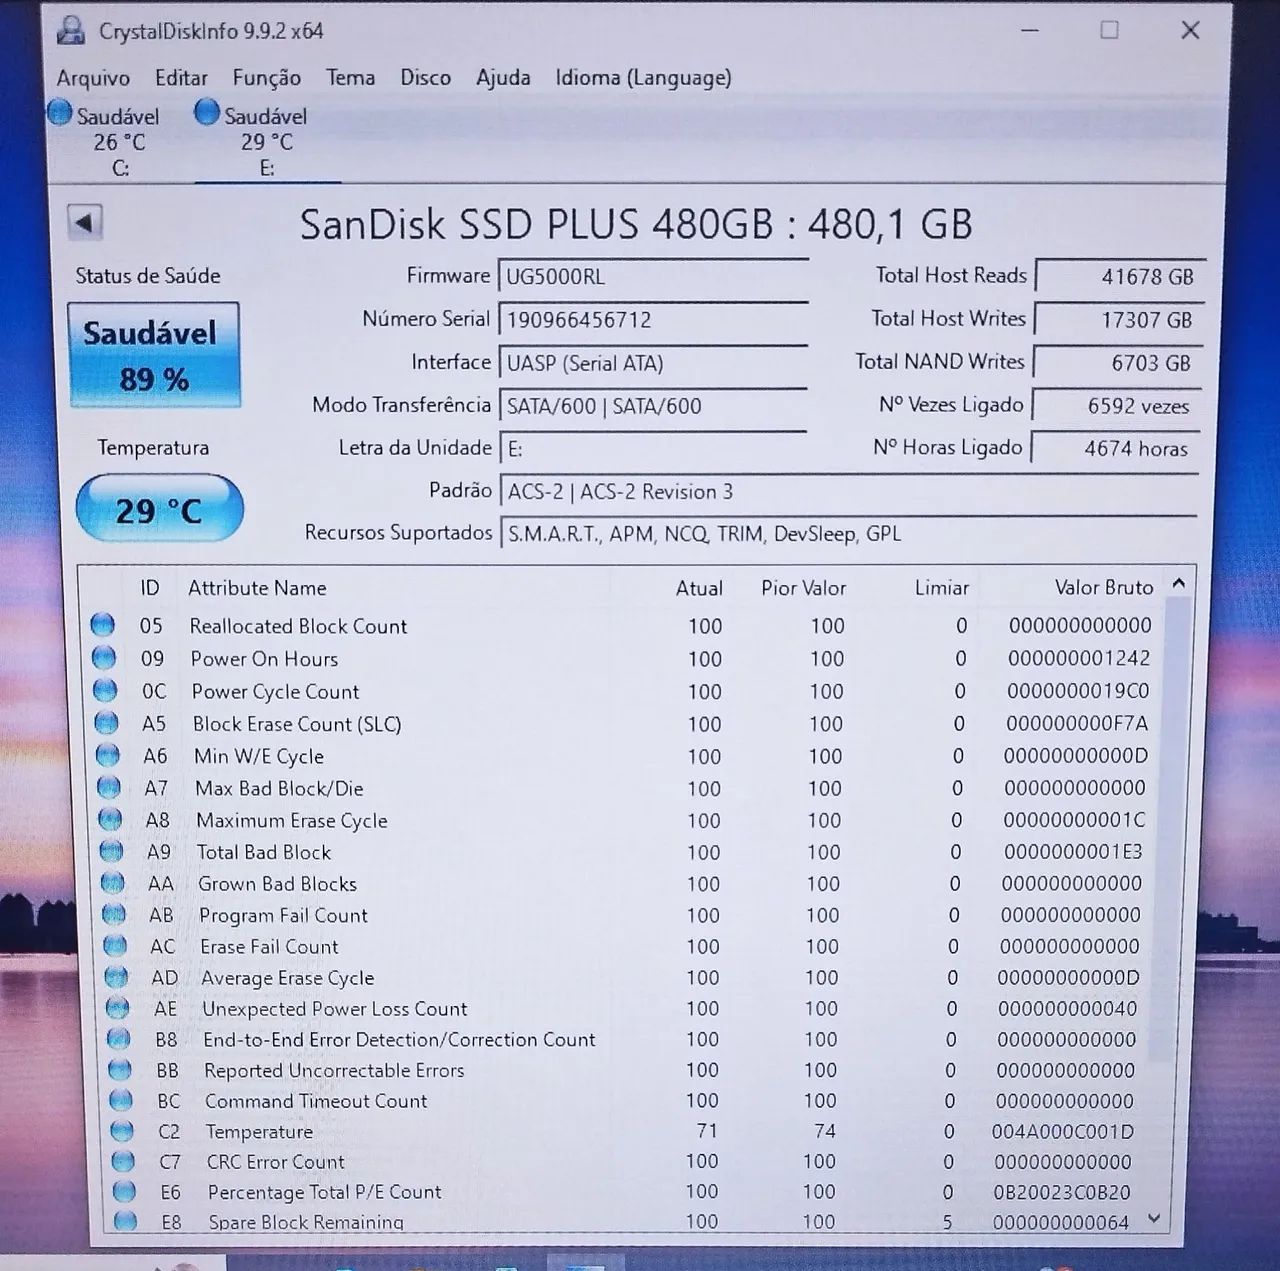
Task: Click the Recursos Suportados field
Action: pyautogui.click(x=849, y=533)
